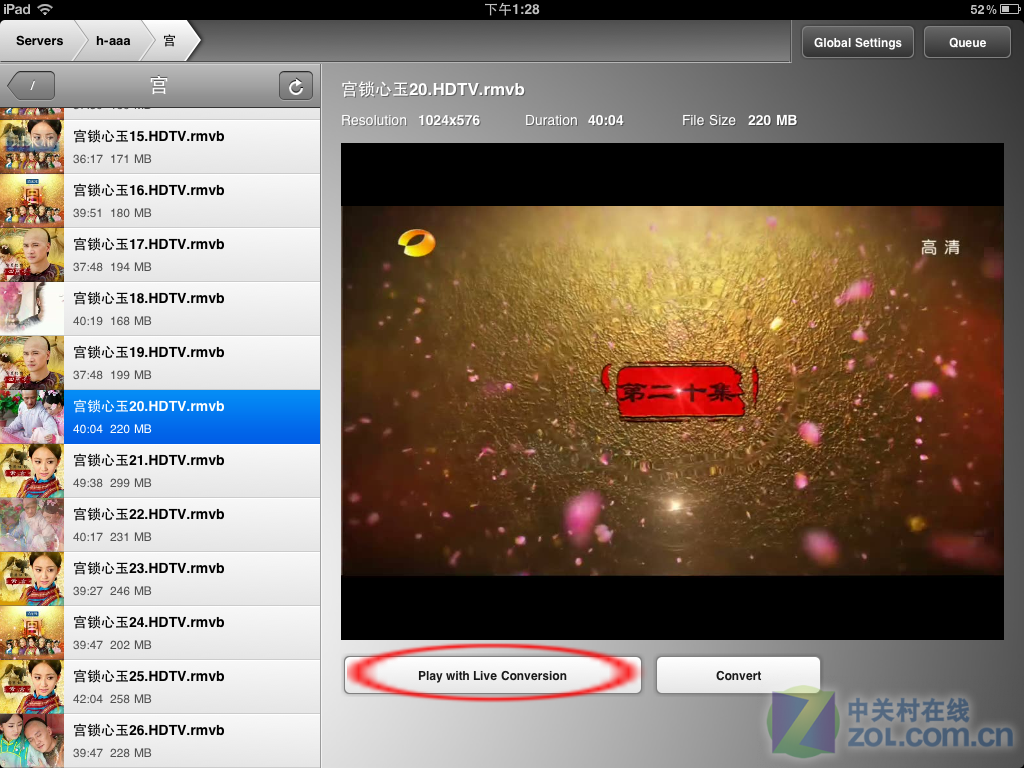Select the 宫 folder breadcrumb

pos(169,40)
